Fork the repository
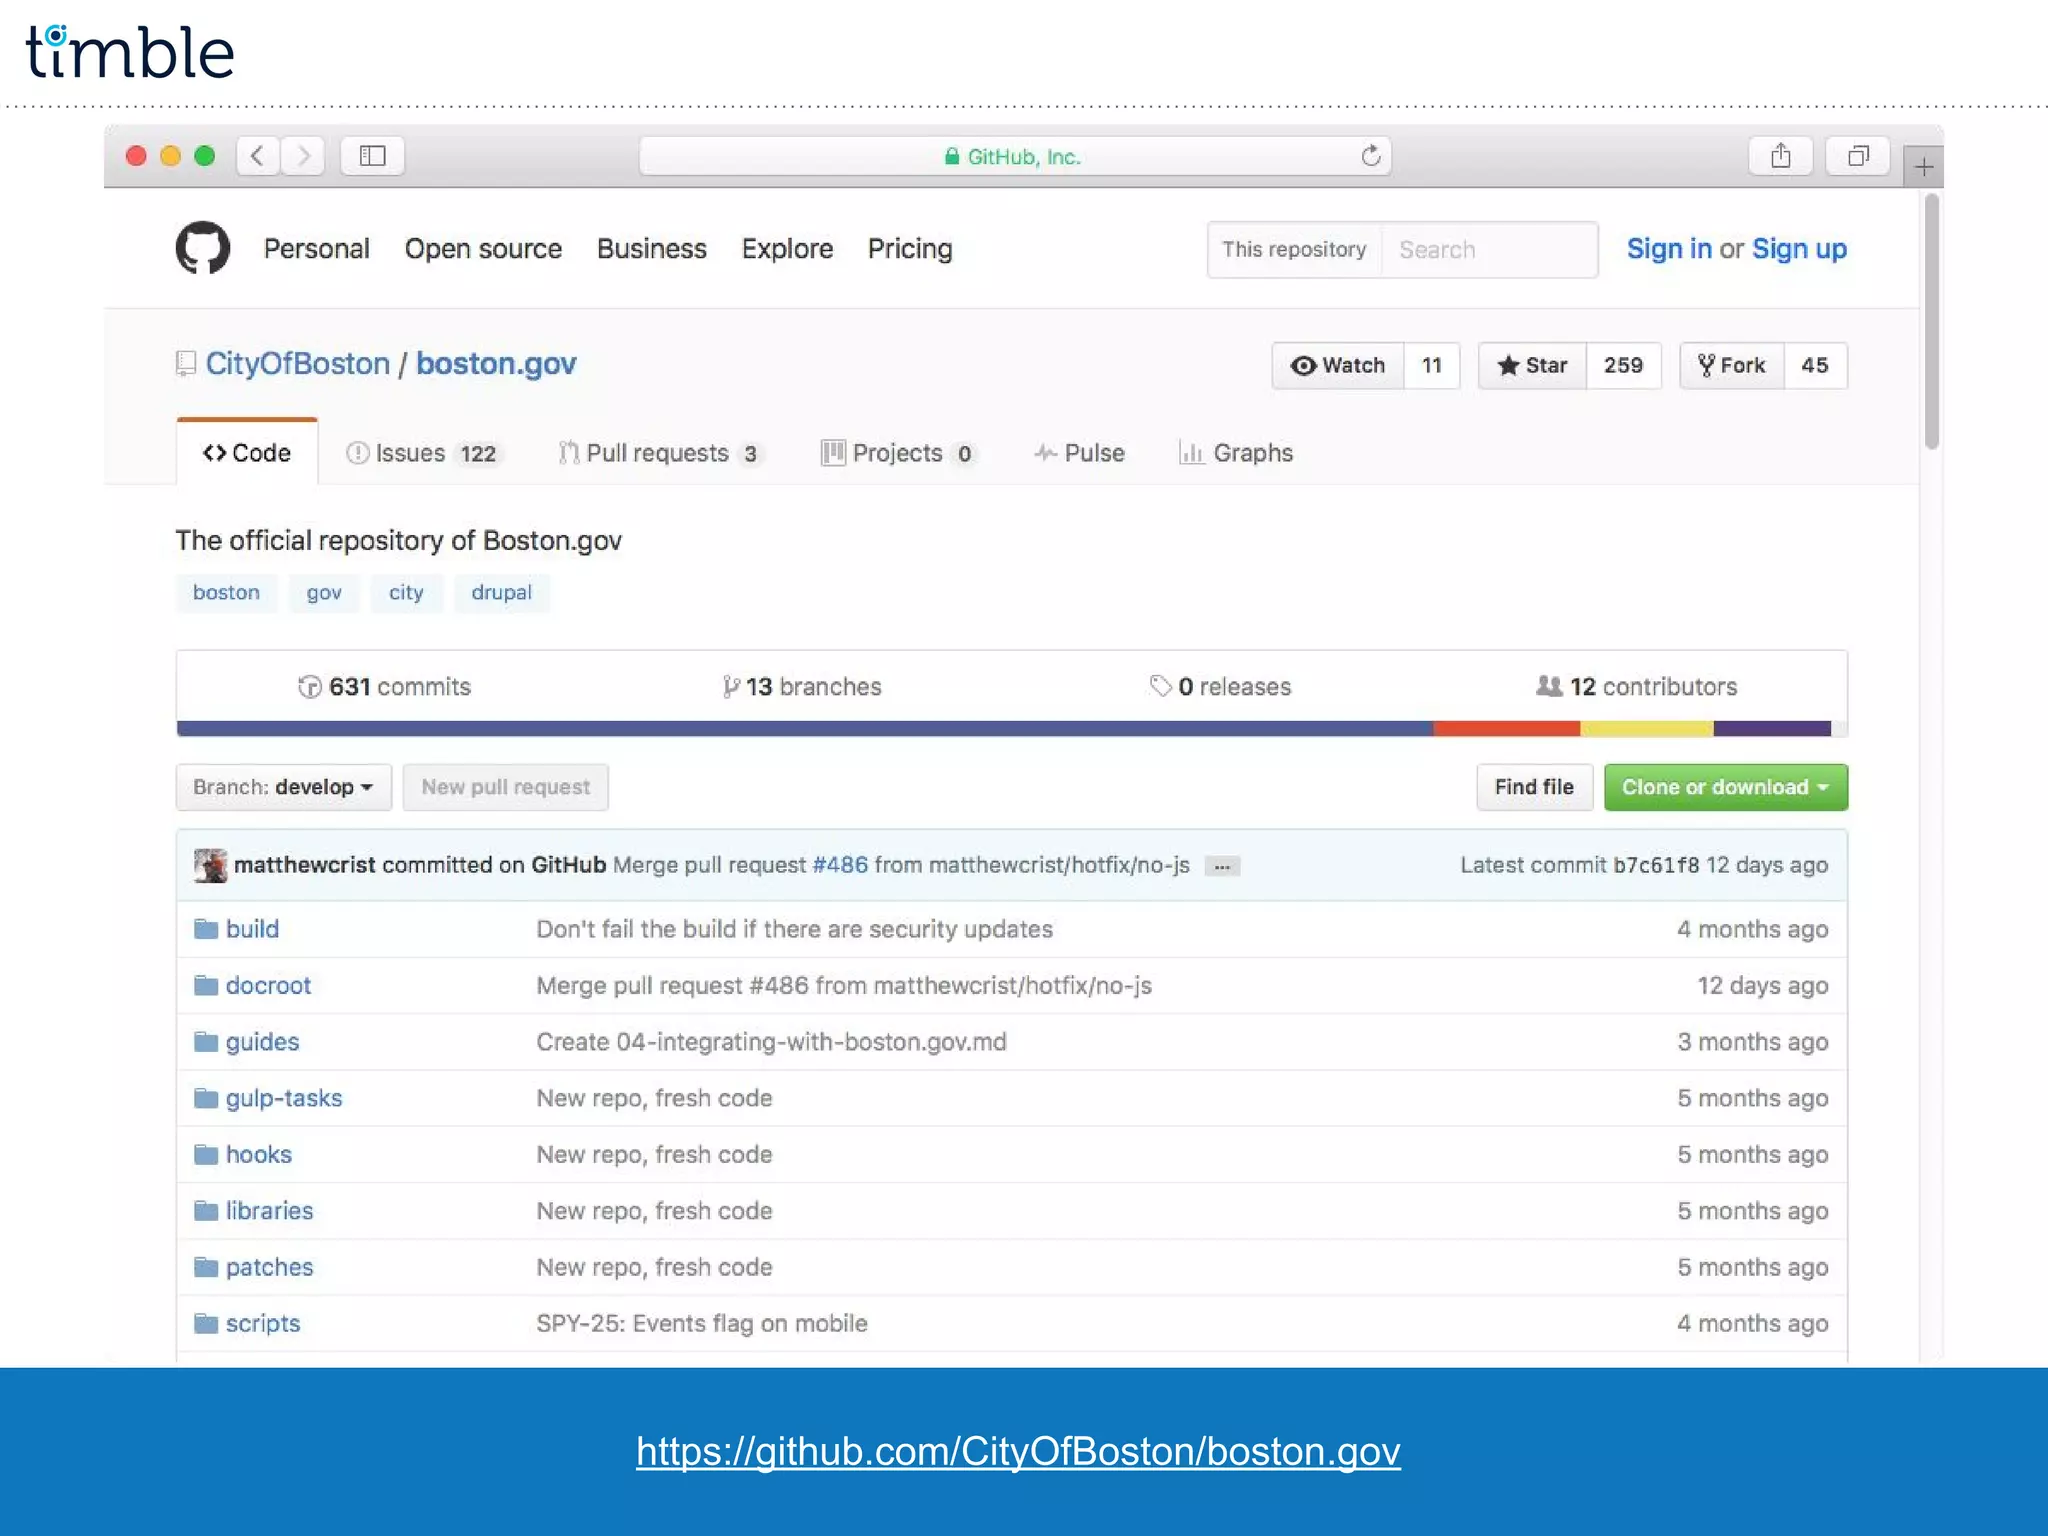2048x1536 pixels. 1732,366
